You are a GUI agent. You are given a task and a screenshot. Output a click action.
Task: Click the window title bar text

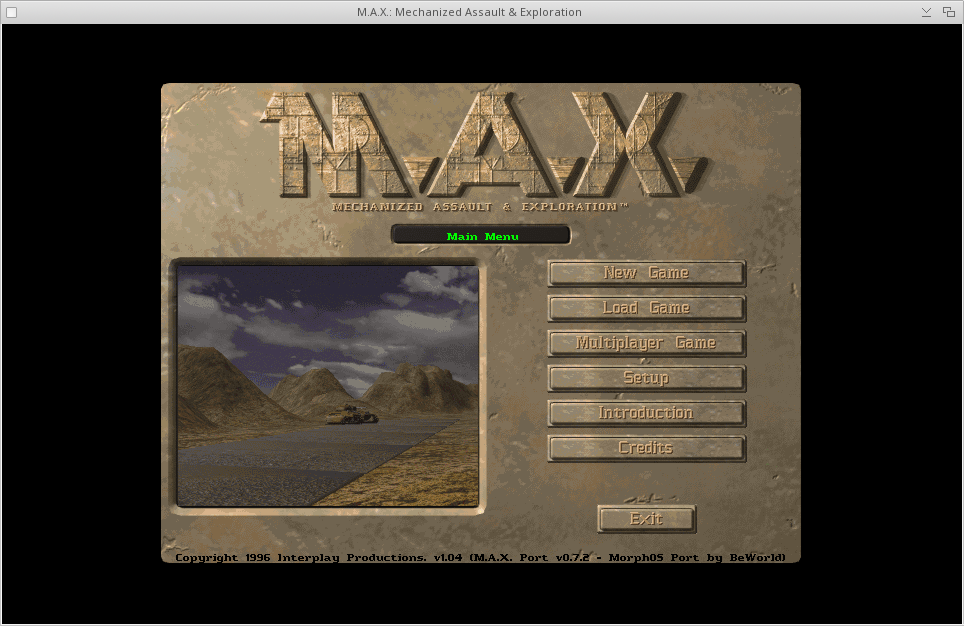click(x=469, y=12)
